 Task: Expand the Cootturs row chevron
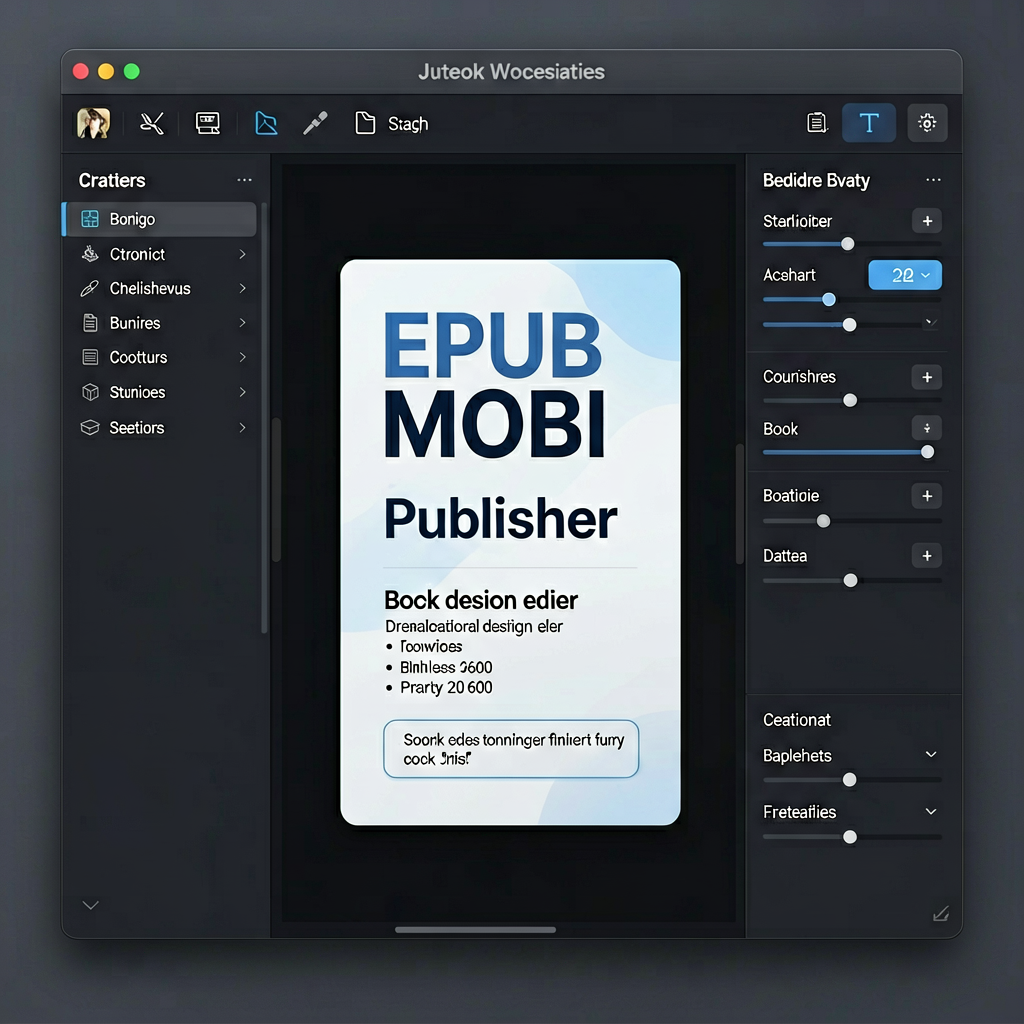(242, 357)
